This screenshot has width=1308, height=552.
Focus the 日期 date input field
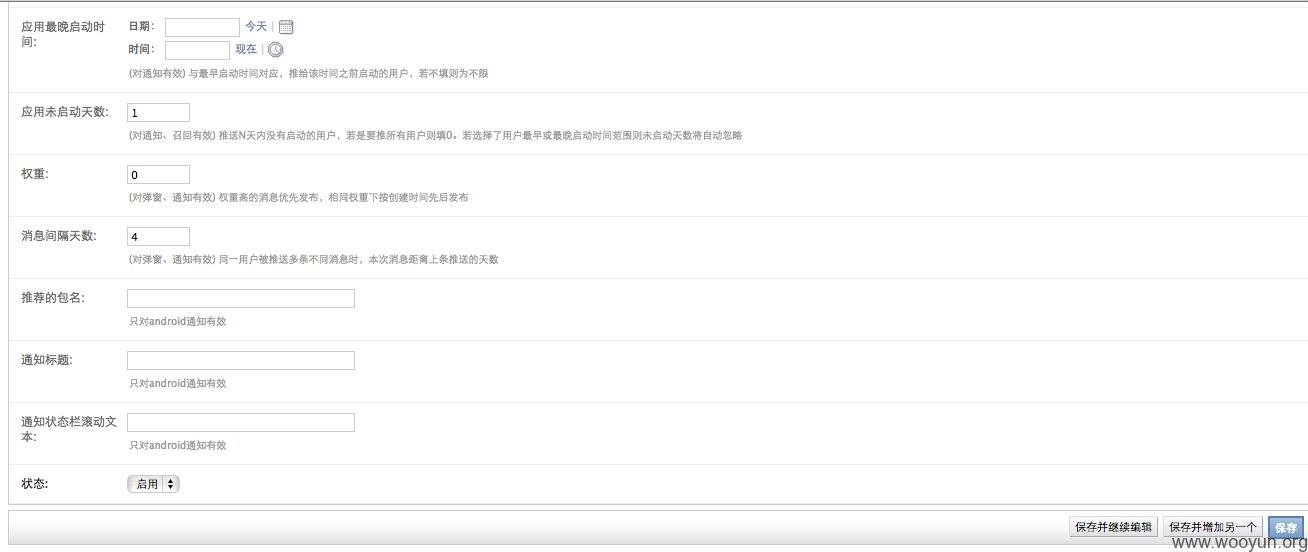tap(202, 27)
